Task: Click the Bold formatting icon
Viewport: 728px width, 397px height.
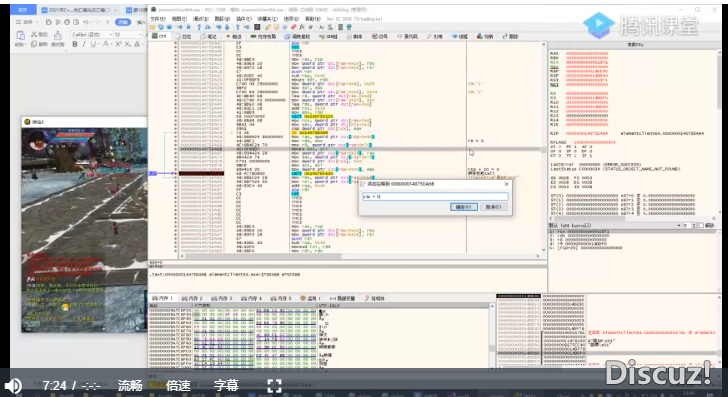Action: click(x=75, y=44)
